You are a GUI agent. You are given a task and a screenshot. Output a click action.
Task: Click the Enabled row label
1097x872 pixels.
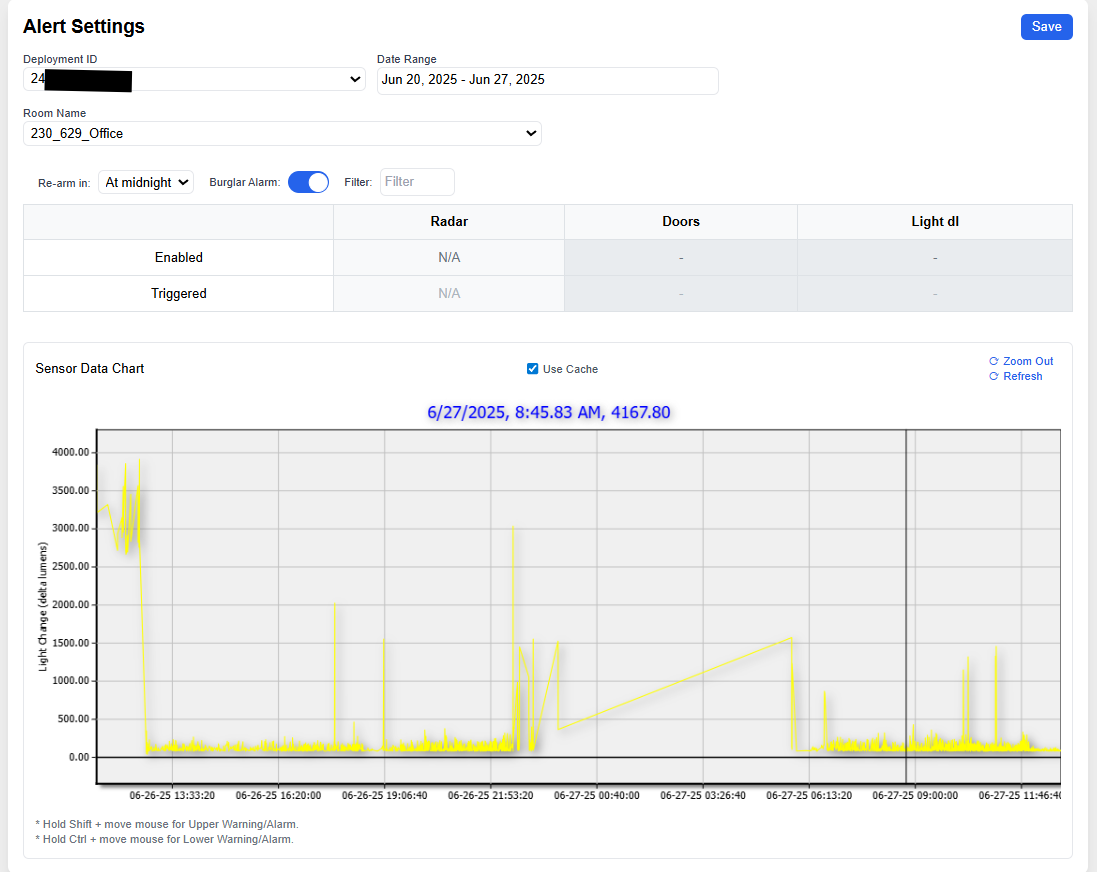point(178,258)
